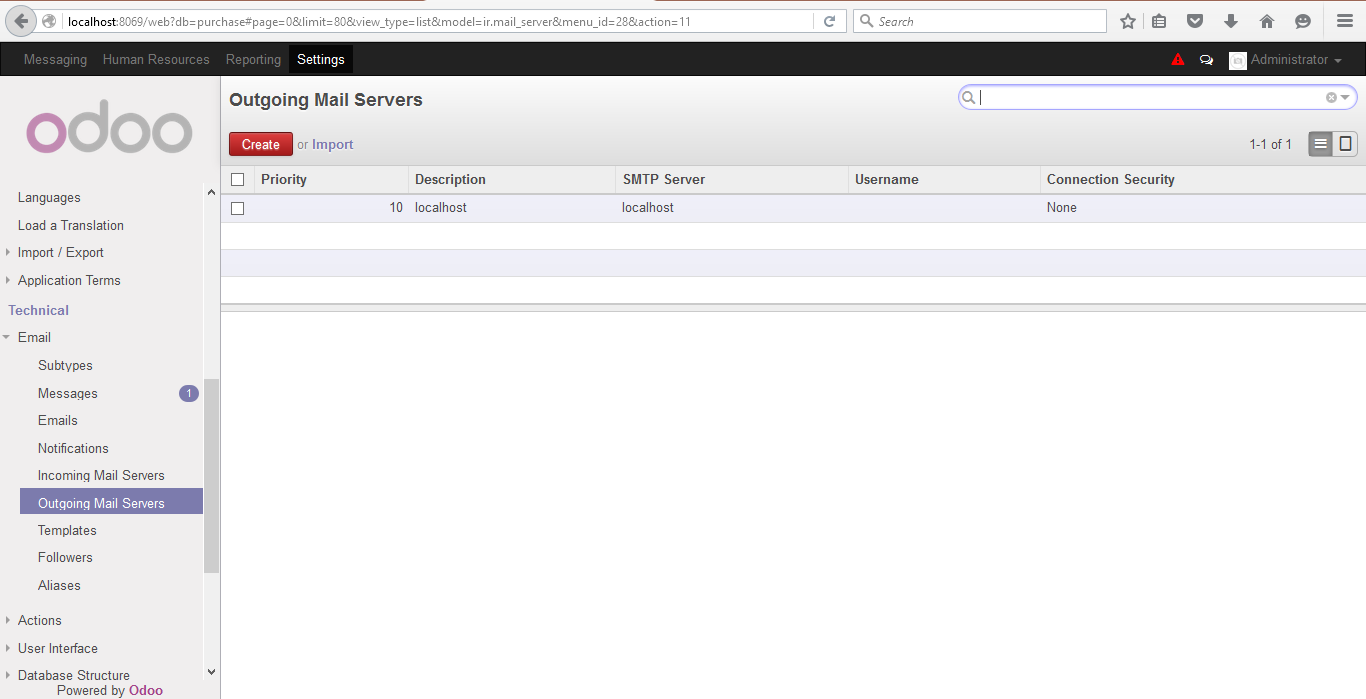
Task: Open Followers in the sidebar
Action: point(65,558)
